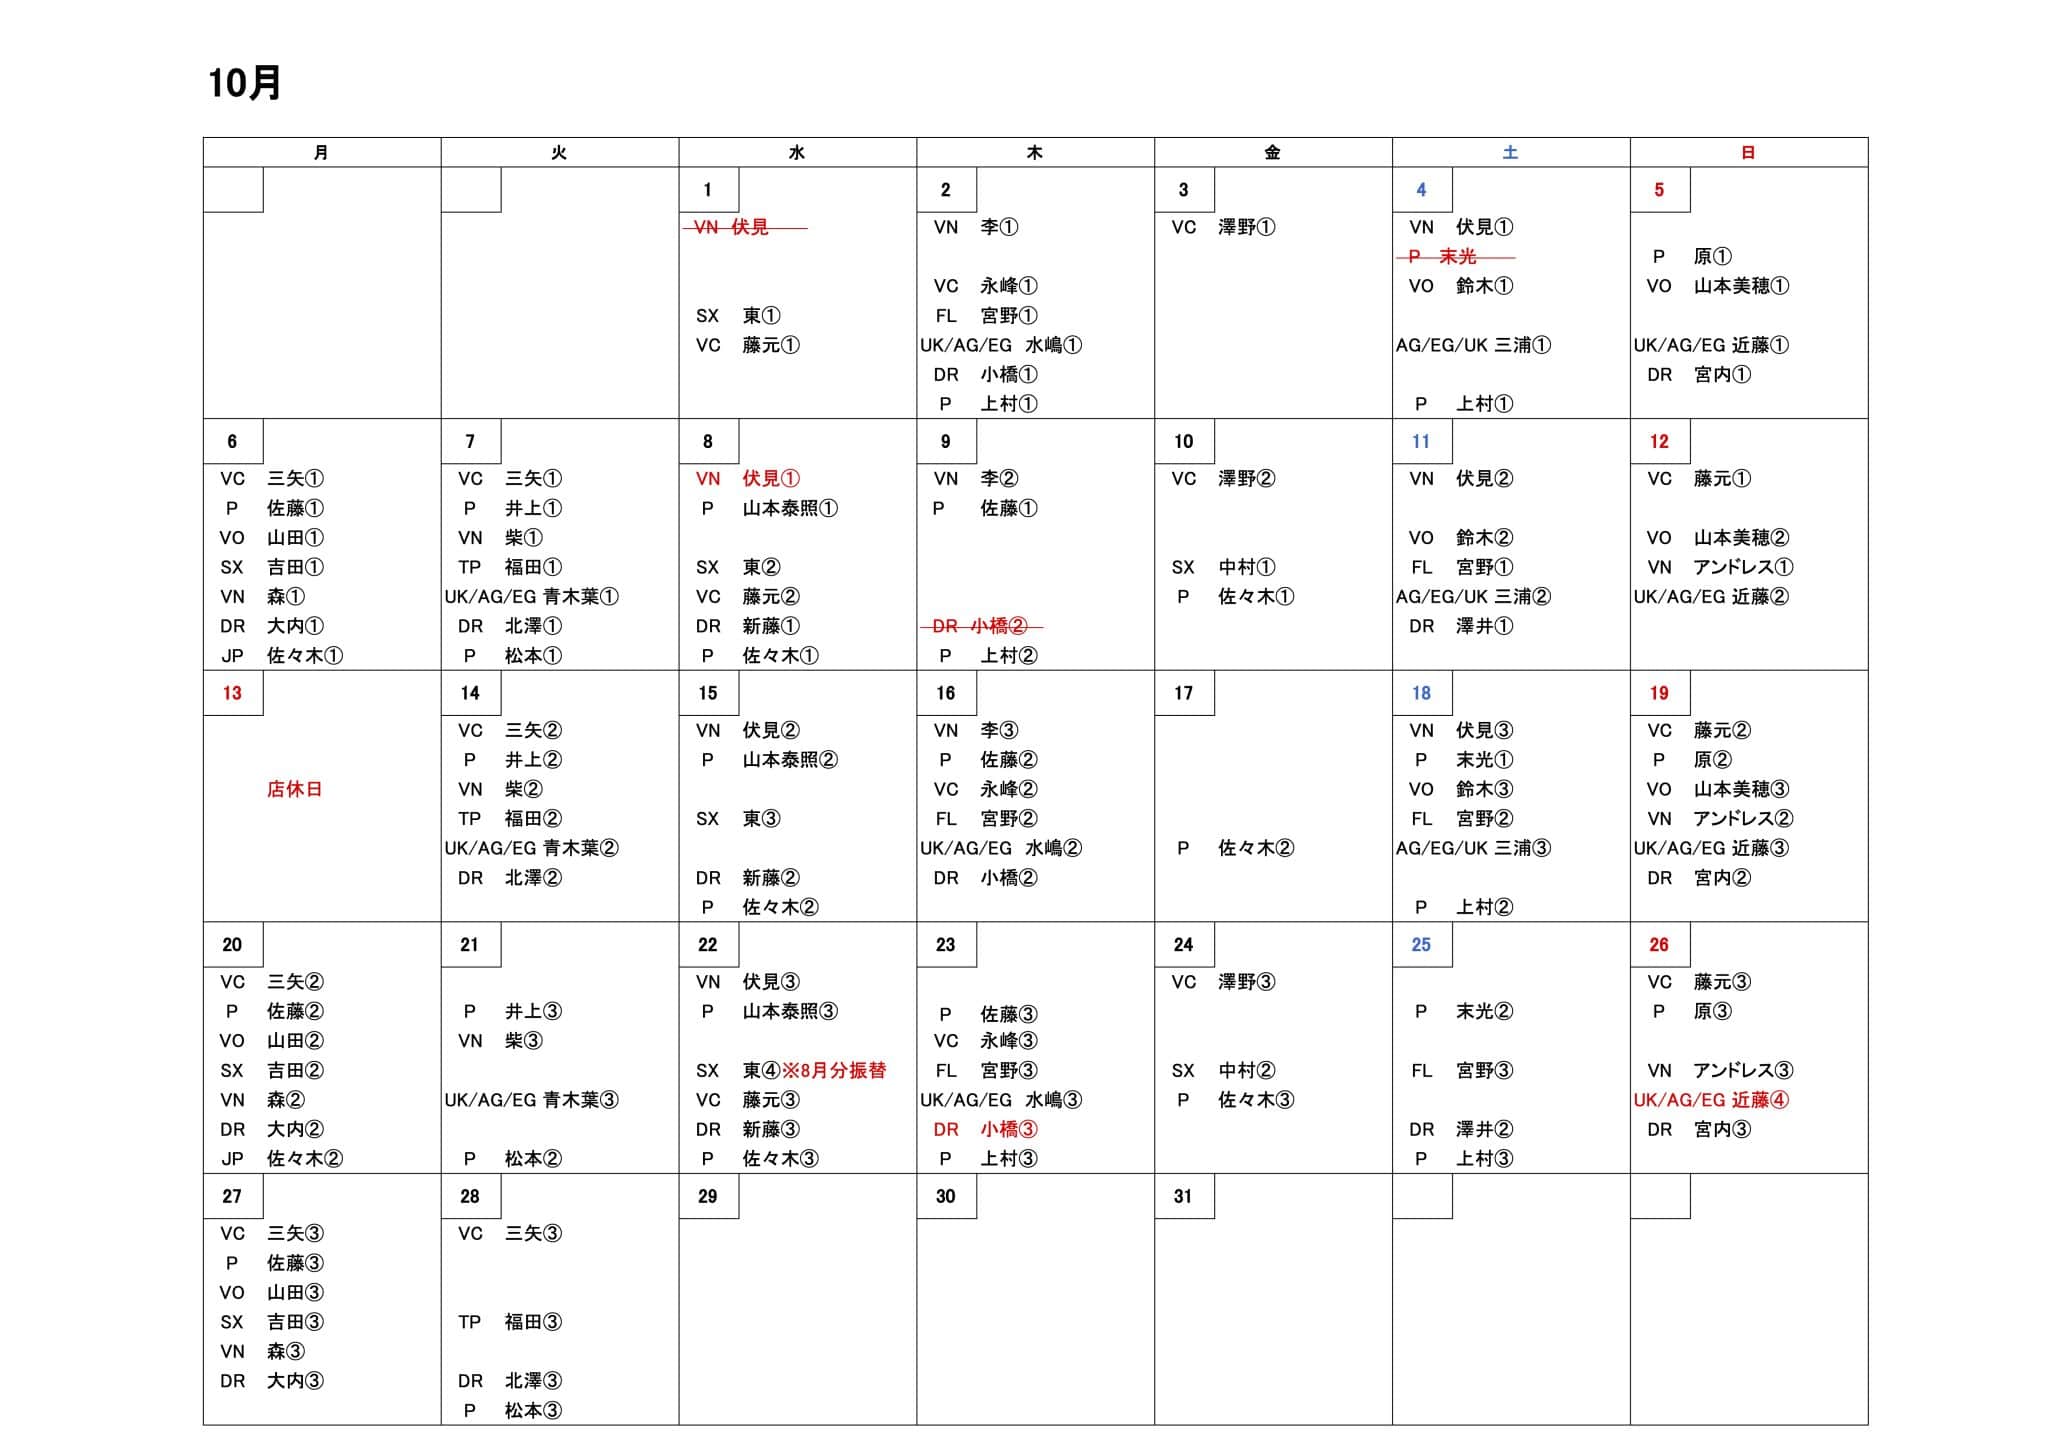This screenshot has width=2048, height=1447.
Task: Select the 月 weekday column header
Action: (321, 153)
